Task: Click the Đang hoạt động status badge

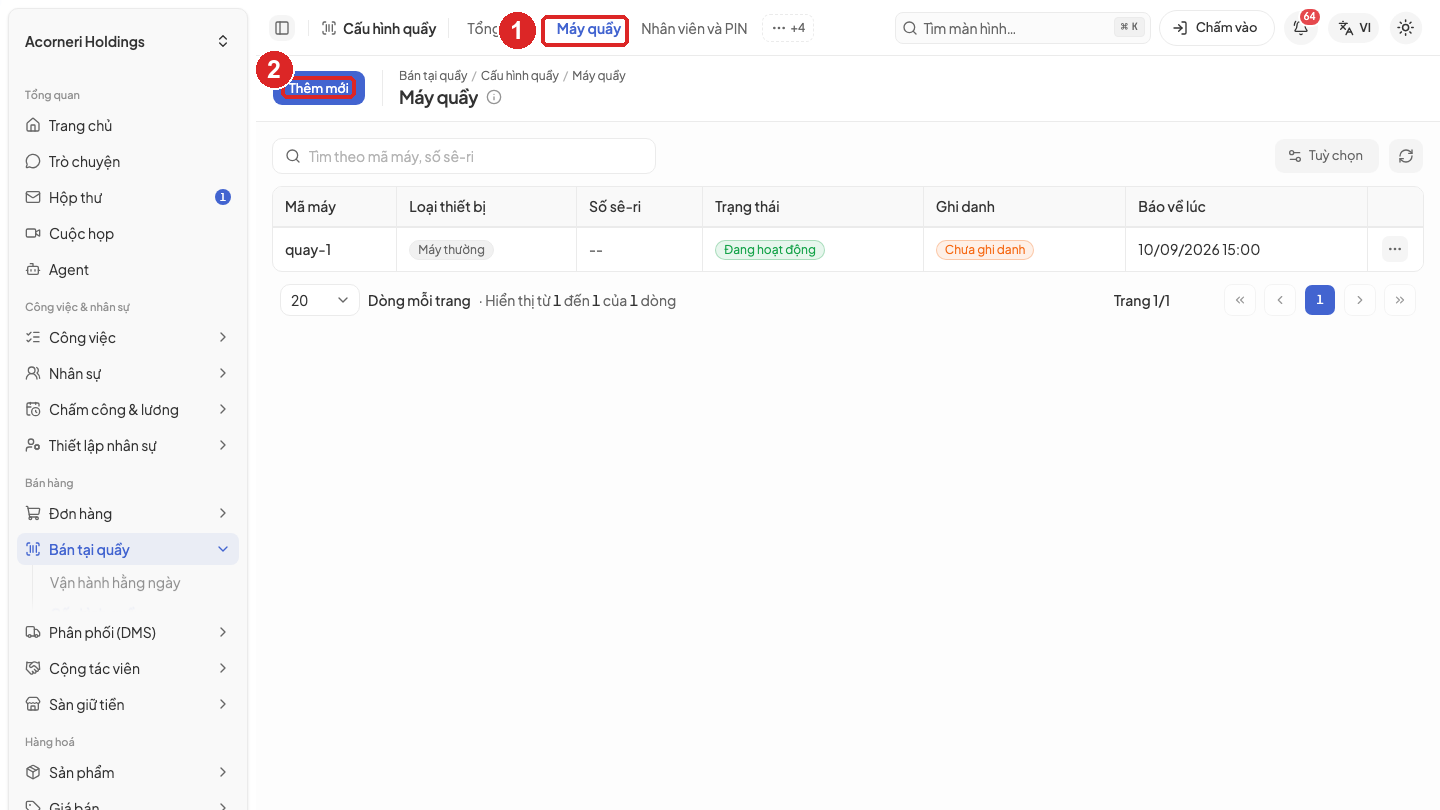Action: point(770,250)
